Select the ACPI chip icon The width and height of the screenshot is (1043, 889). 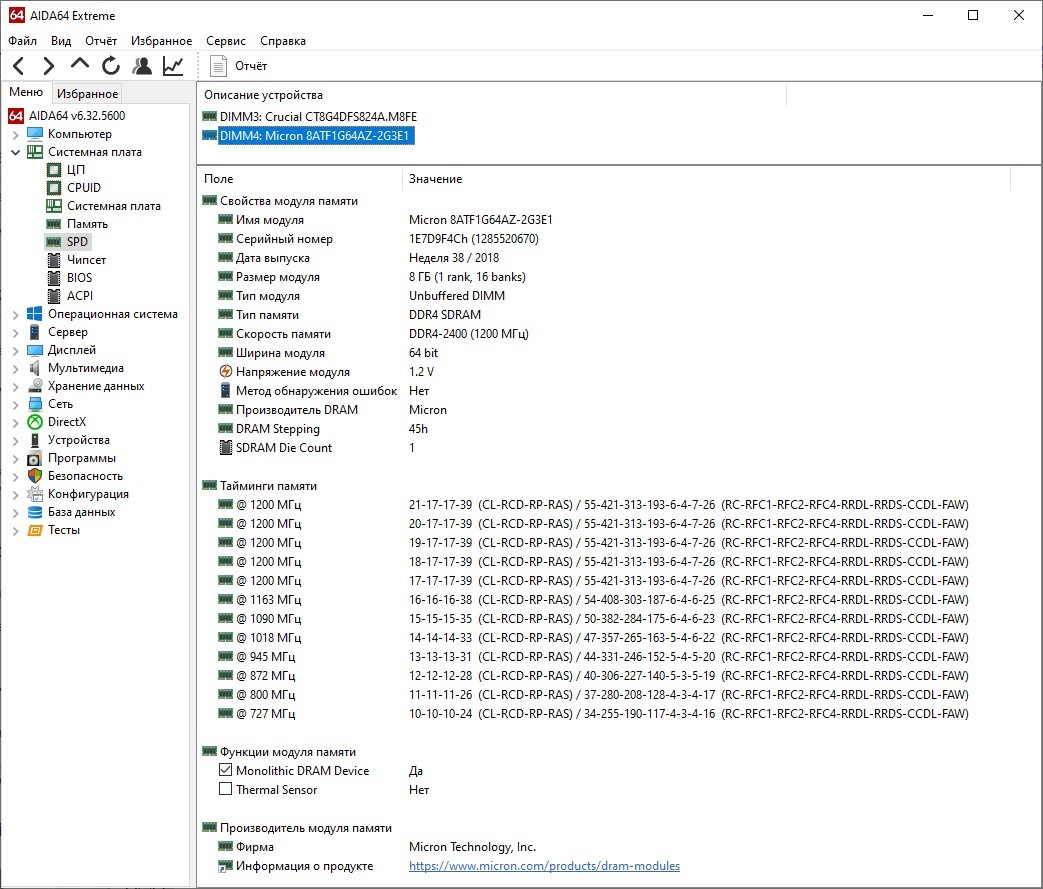point(54,296)
